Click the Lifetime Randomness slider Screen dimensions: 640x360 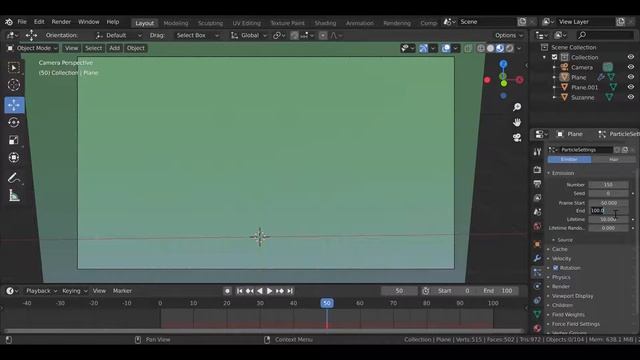pyautogui.click(x=608, y=228)
